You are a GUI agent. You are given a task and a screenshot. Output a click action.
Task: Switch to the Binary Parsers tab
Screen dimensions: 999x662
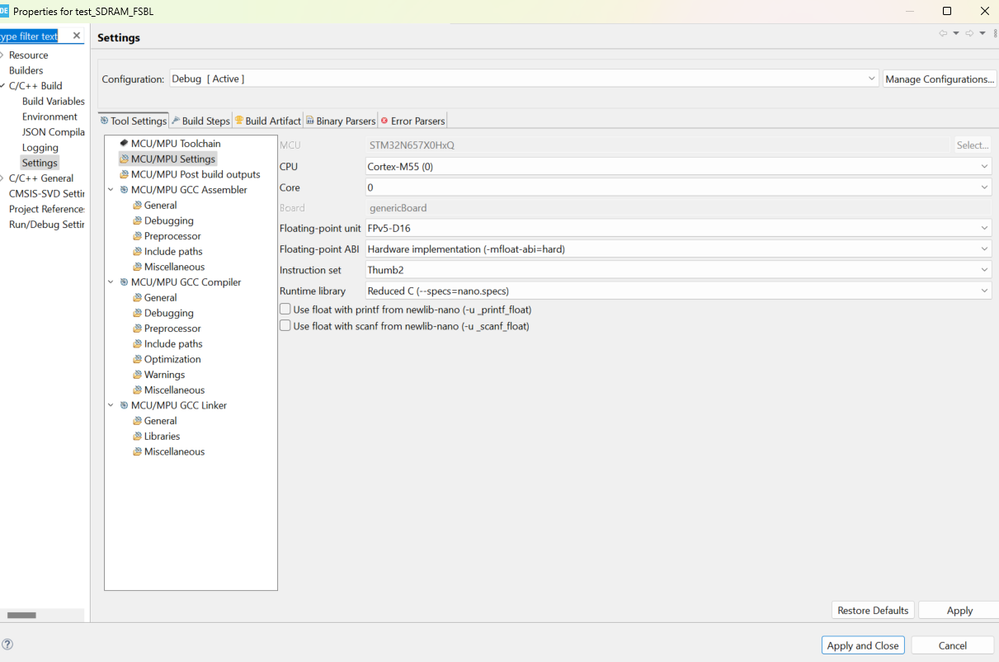click(341, 120)
